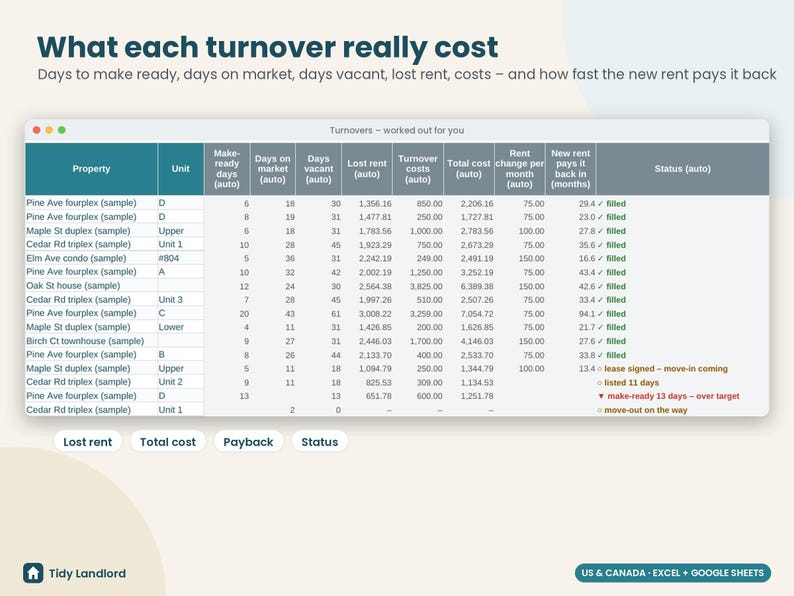Click the yellow minimize window dot

(x=49, y=130)
